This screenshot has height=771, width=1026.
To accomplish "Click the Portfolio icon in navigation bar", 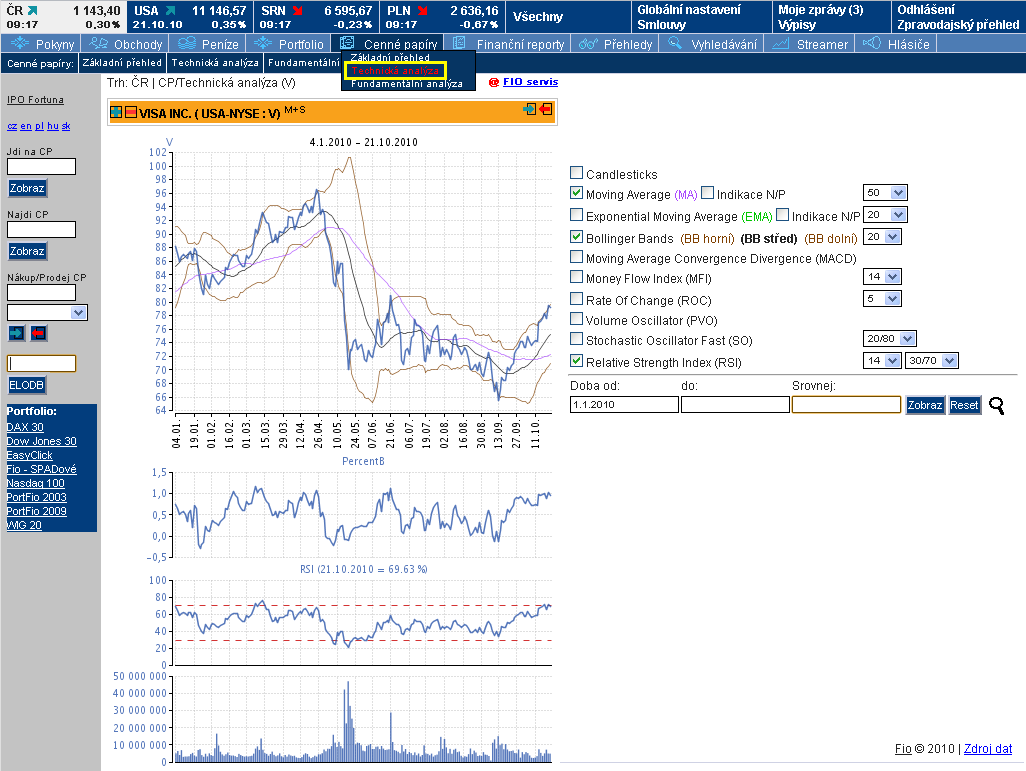I will [263, 43].
